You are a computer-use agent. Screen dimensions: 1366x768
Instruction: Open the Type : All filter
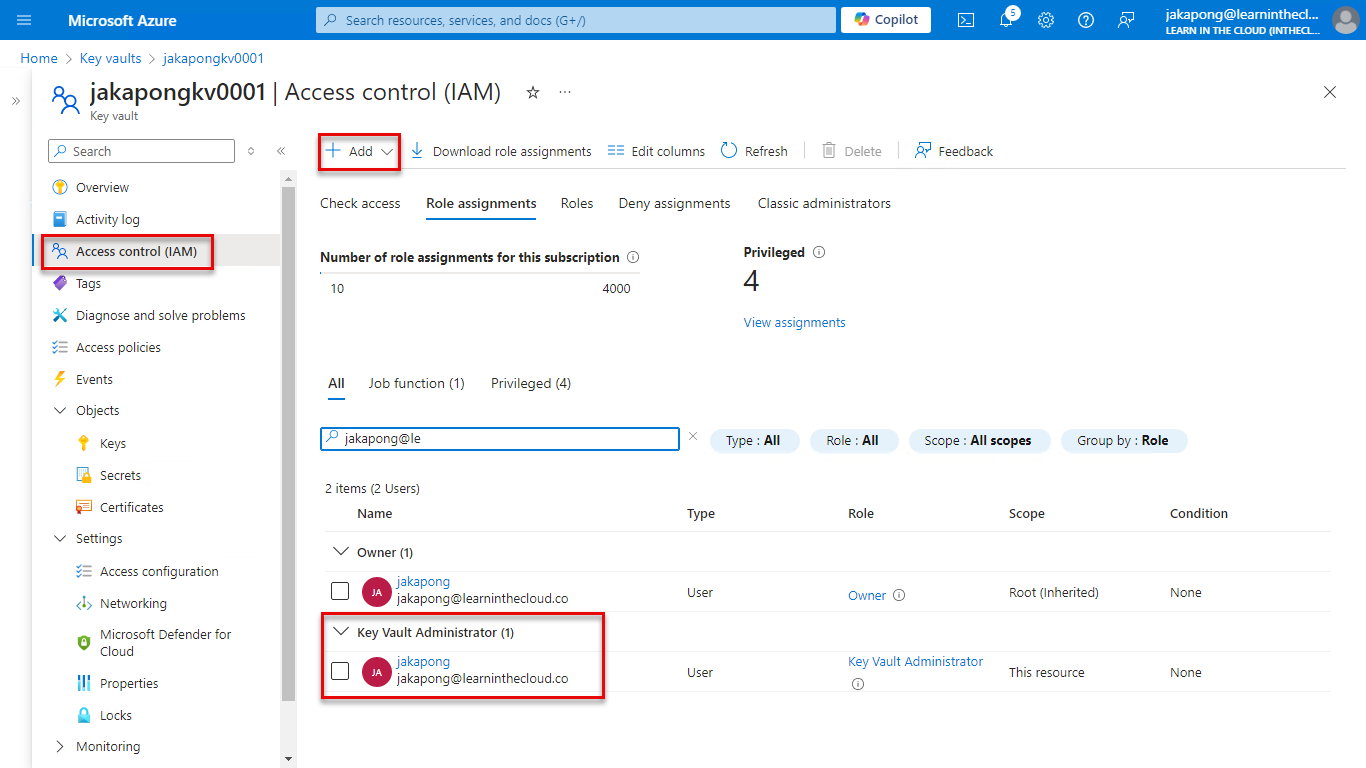tap(754, 440)
